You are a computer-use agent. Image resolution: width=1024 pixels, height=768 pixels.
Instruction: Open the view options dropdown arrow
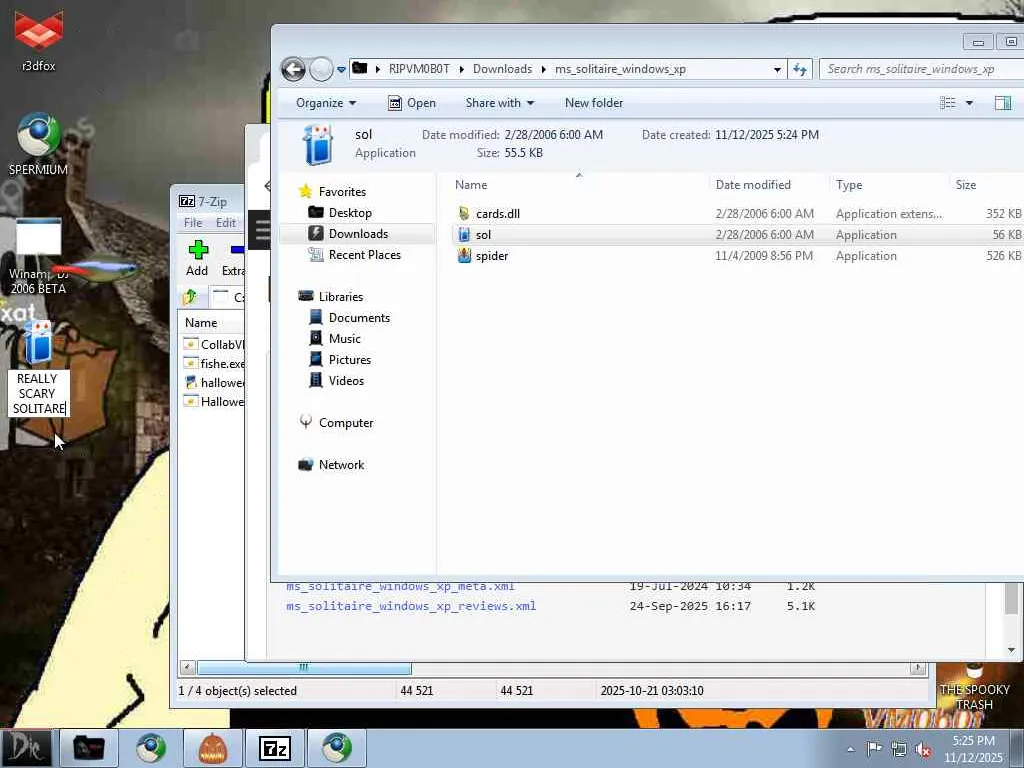[969, 103]
